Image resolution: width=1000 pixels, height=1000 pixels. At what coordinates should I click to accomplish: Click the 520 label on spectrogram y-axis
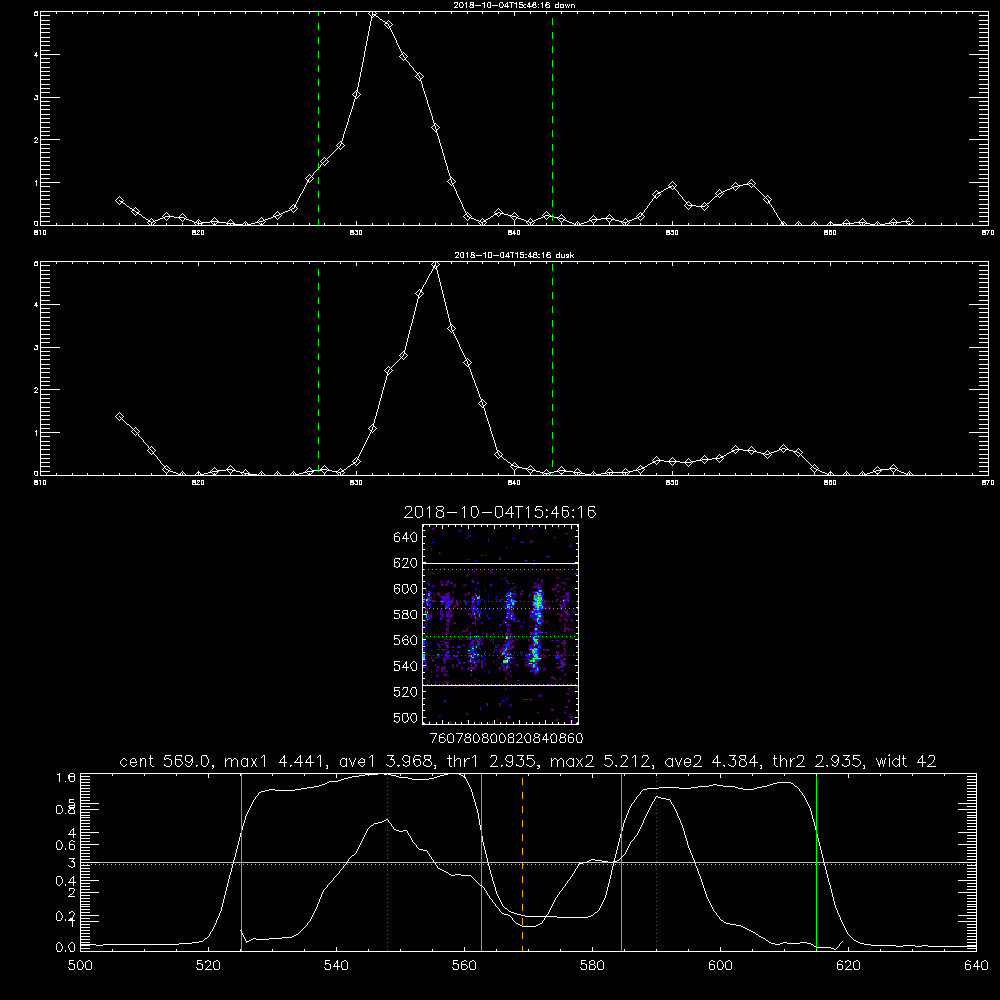pyautogui.click(x=406, y=692)
